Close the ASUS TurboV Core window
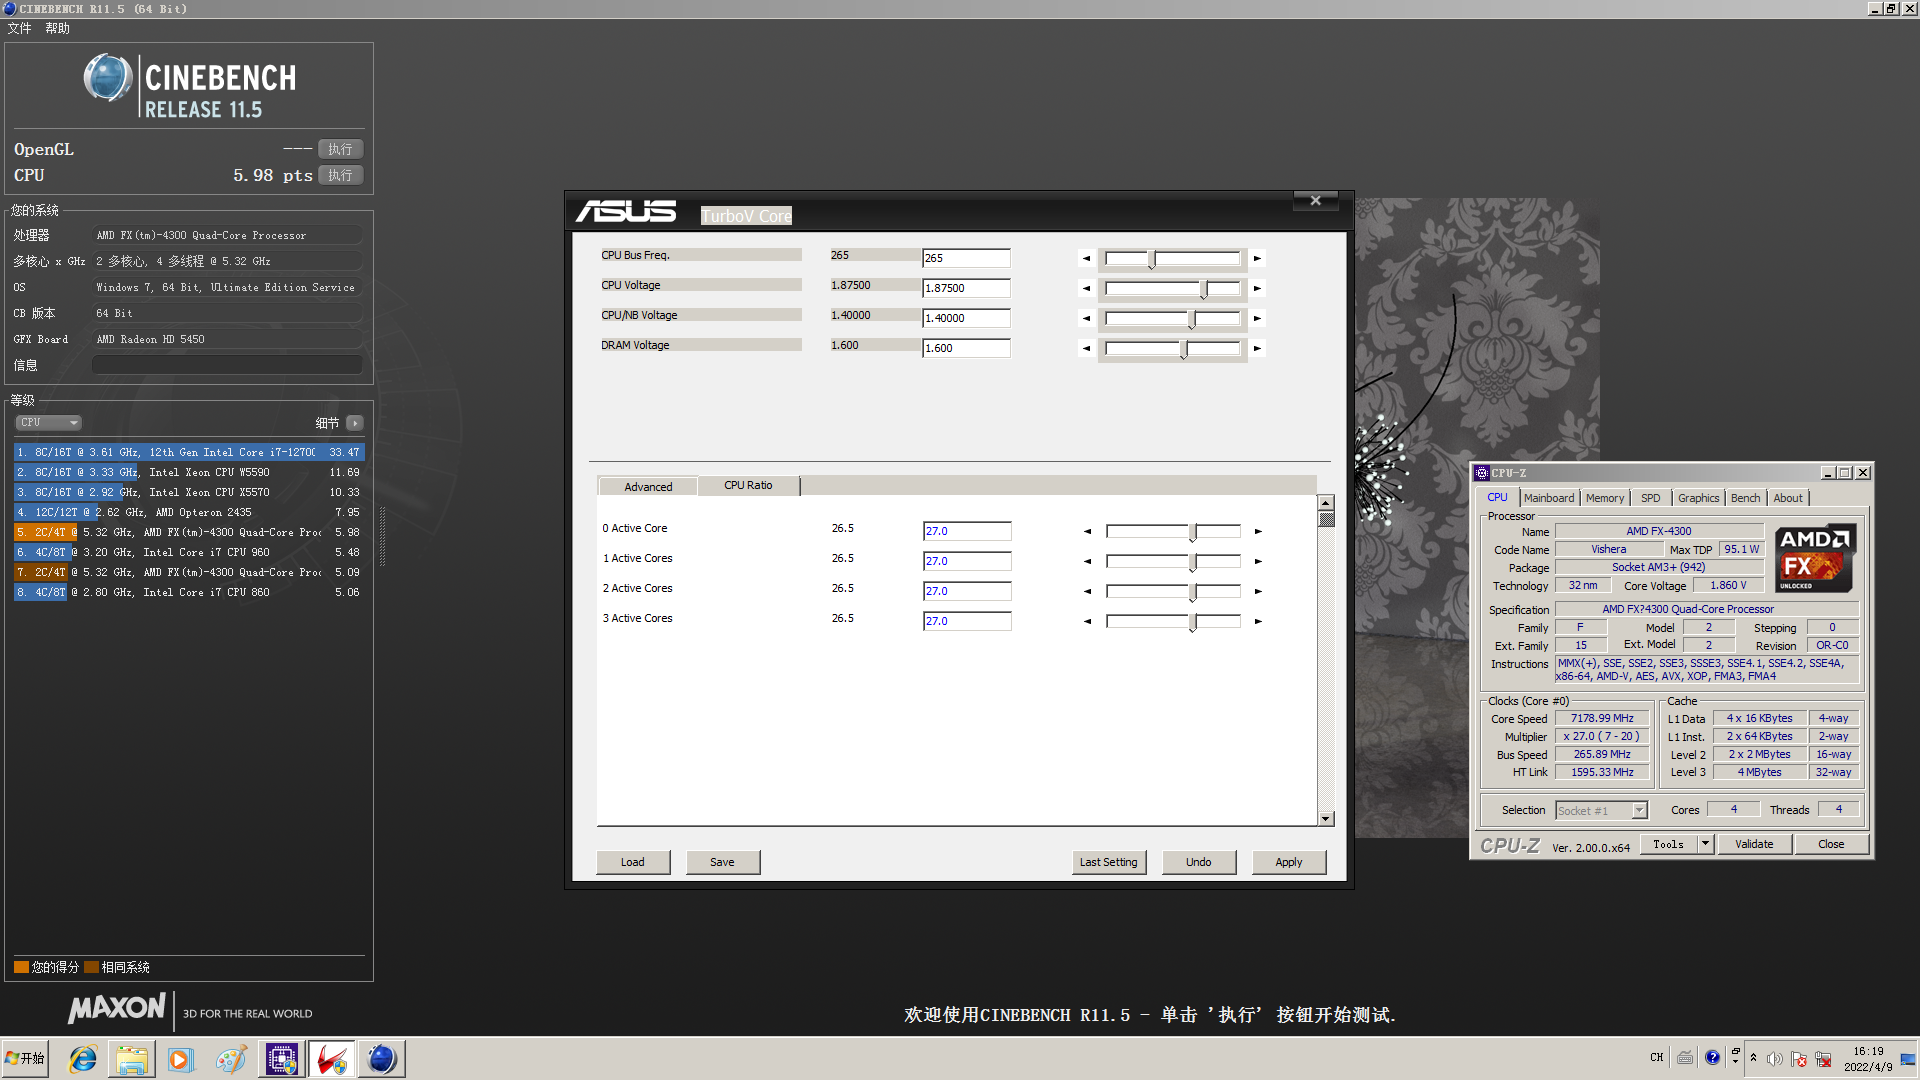The image size is (1920, 1080). 1316,200
